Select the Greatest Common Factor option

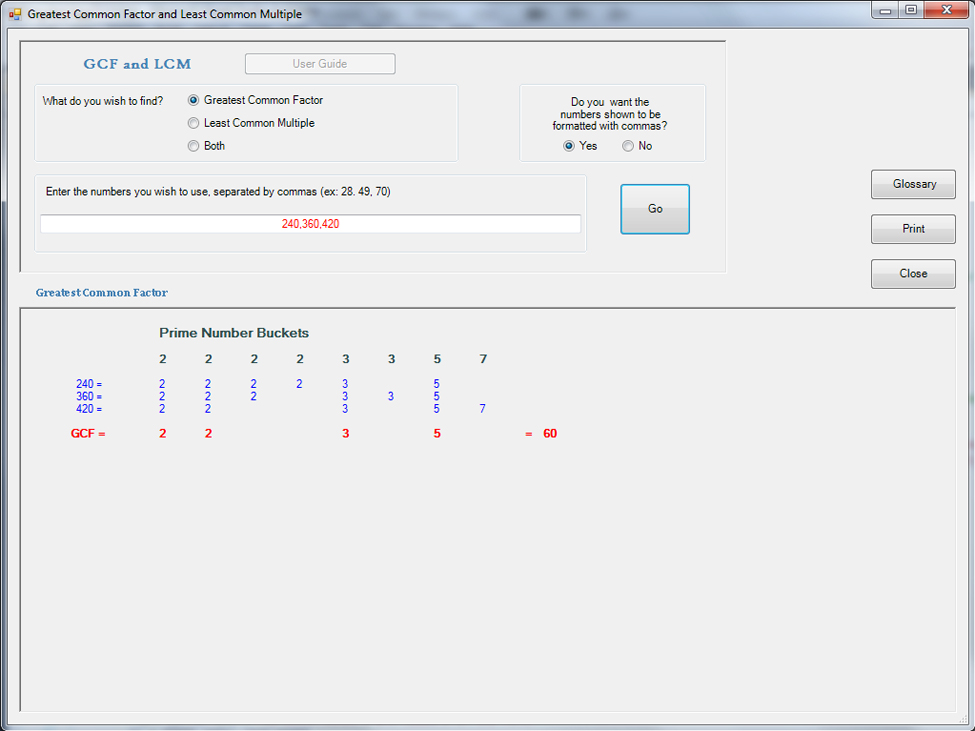194,100
